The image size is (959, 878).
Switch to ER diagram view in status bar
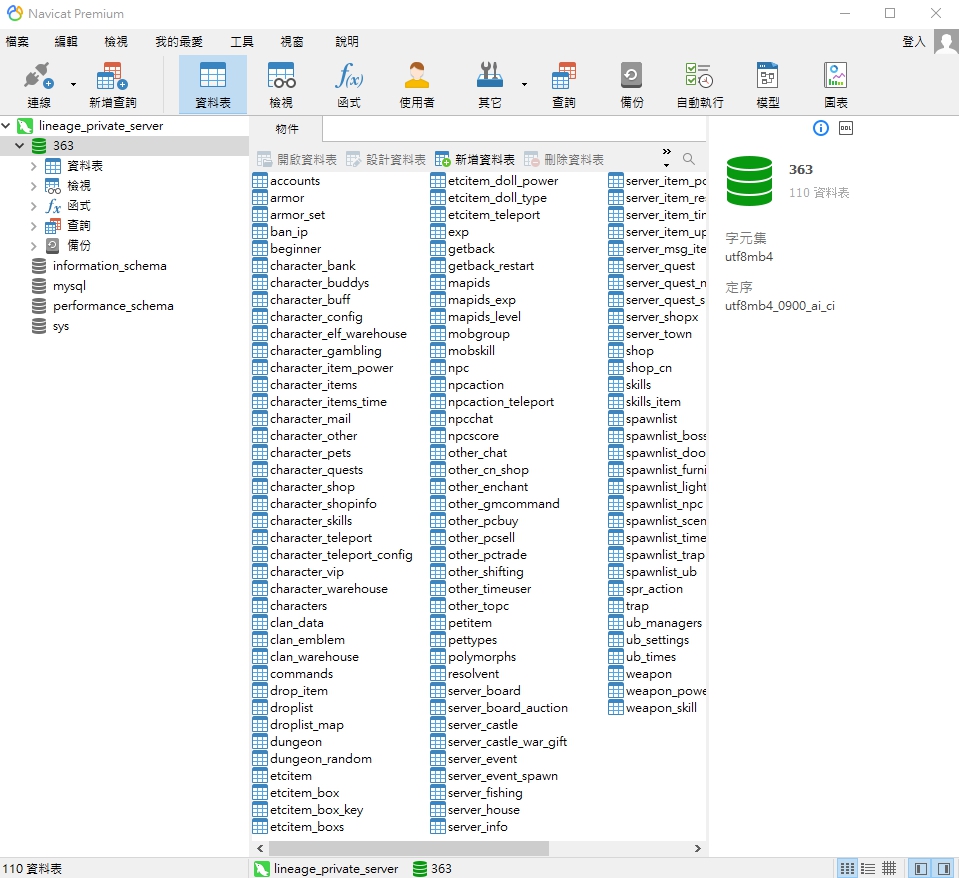click(889, 868)
